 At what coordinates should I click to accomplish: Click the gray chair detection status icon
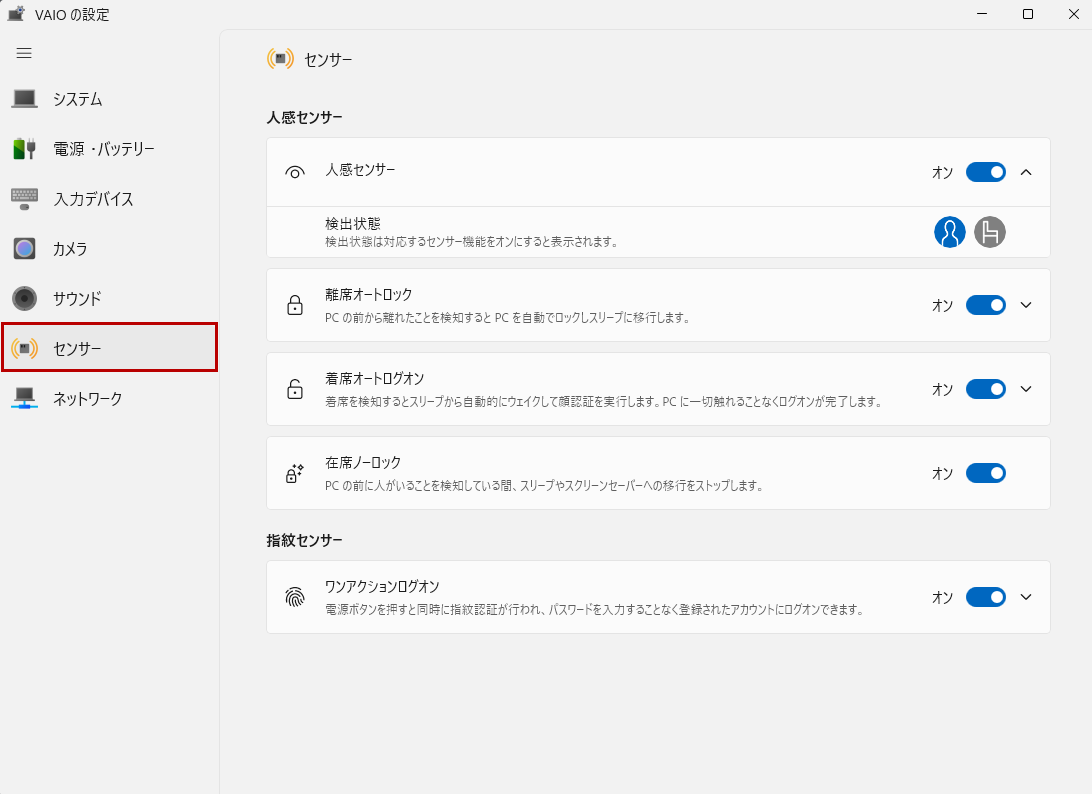click(x=990, y=232)
